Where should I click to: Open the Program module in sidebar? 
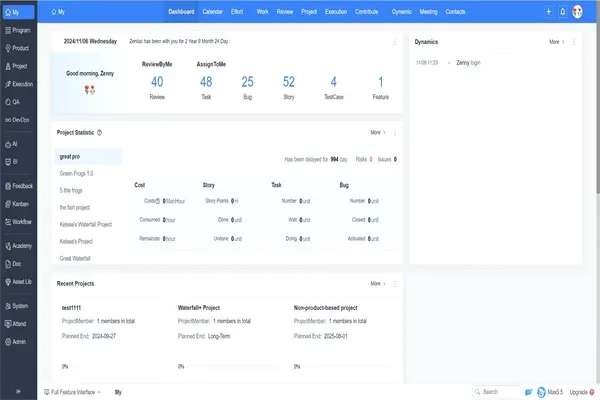(x=18, y=30)
